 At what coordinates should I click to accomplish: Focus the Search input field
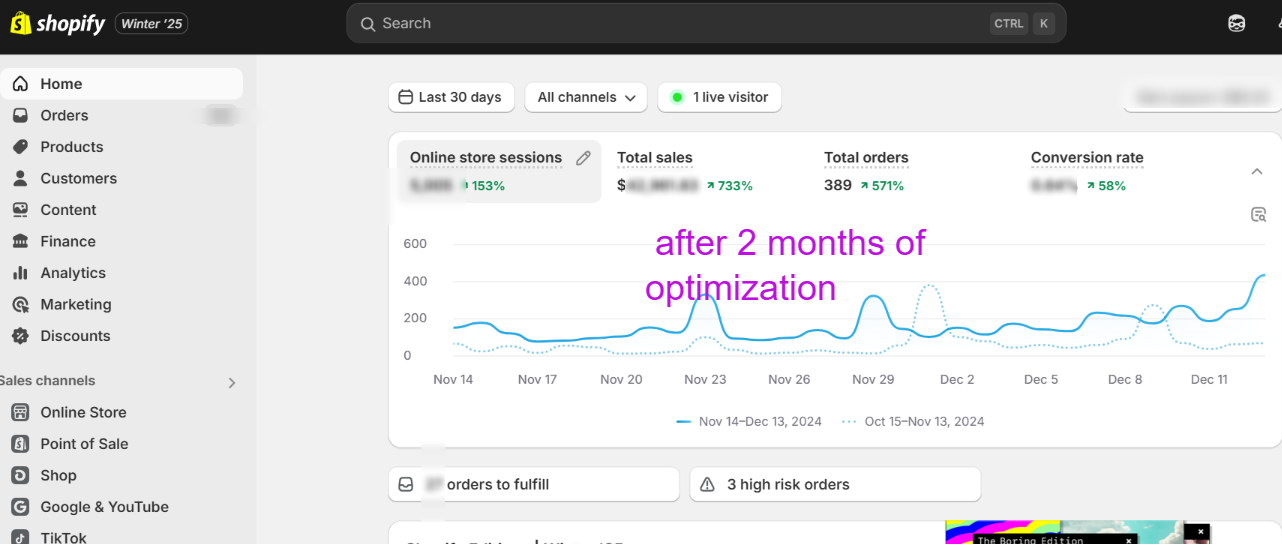coord(706,23)
